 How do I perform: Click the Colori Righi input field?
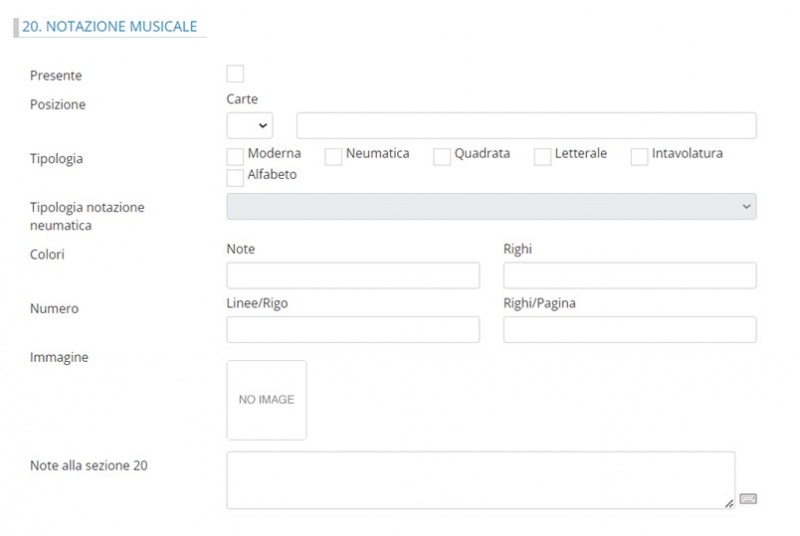point(629,275)
